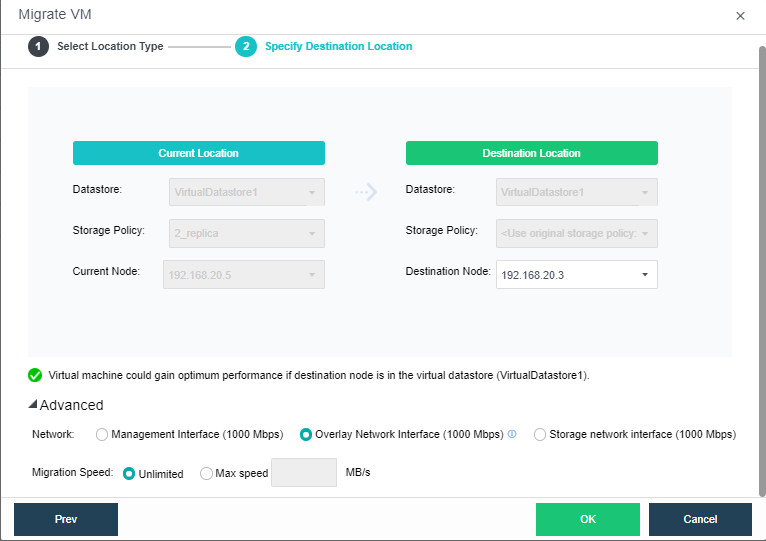Click the Prev button
766x541 pixels.
click(x=66, y=519)
